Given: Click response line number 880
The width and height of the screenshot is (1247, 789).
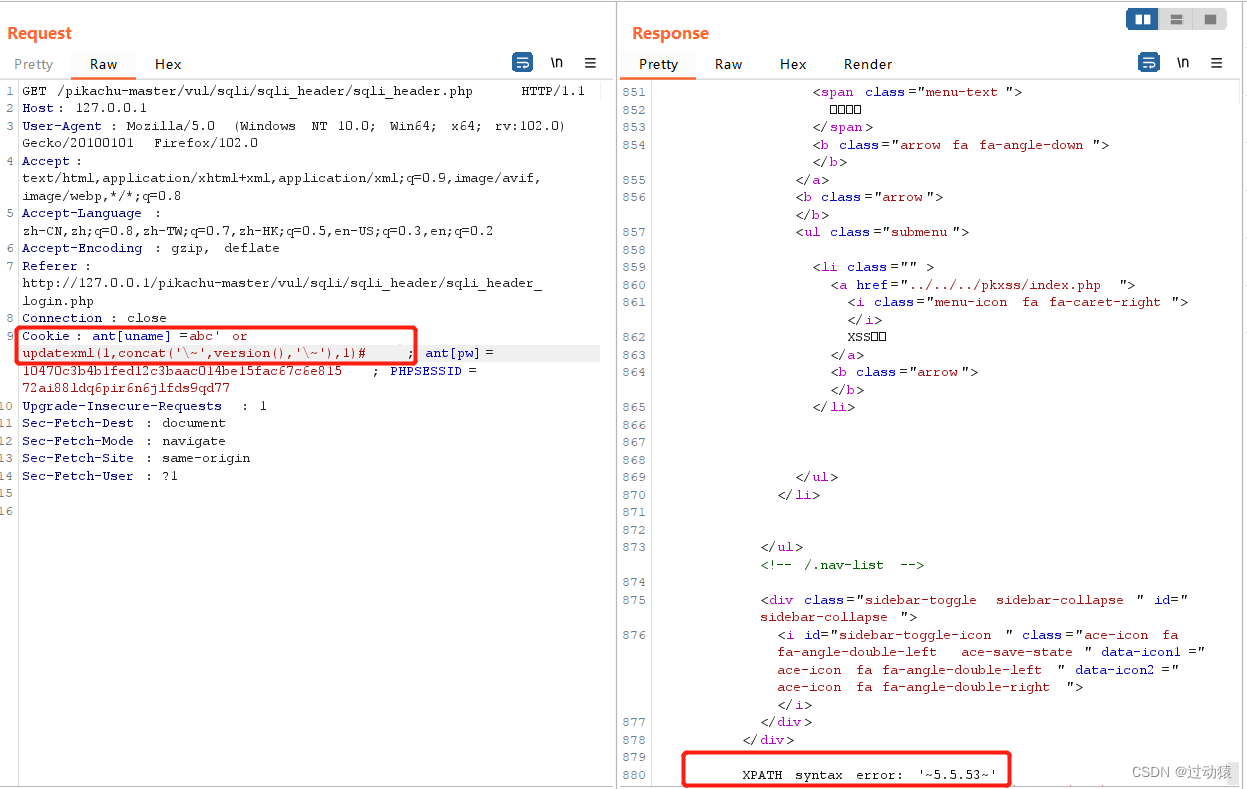Looking at the screenshot, I should pos(634,775).
